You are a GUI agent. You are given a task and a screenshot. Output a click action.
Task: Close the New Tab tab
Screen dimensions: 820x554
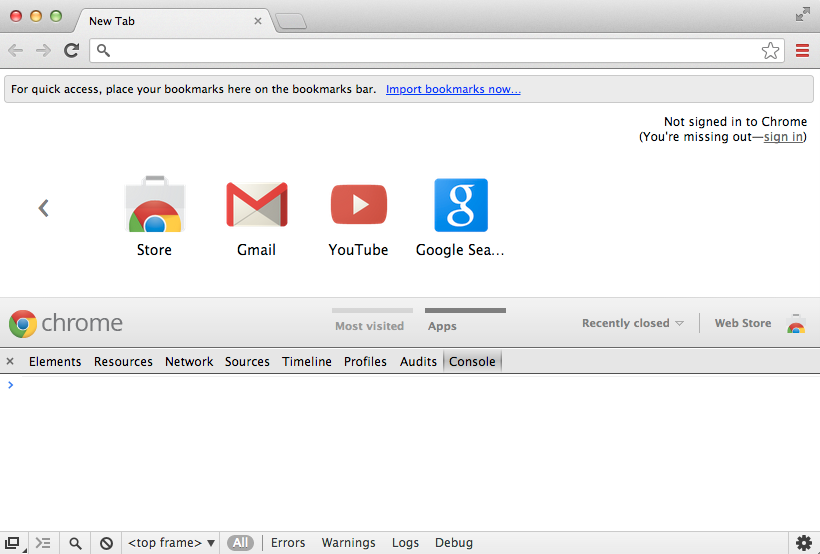click(258, 21)
